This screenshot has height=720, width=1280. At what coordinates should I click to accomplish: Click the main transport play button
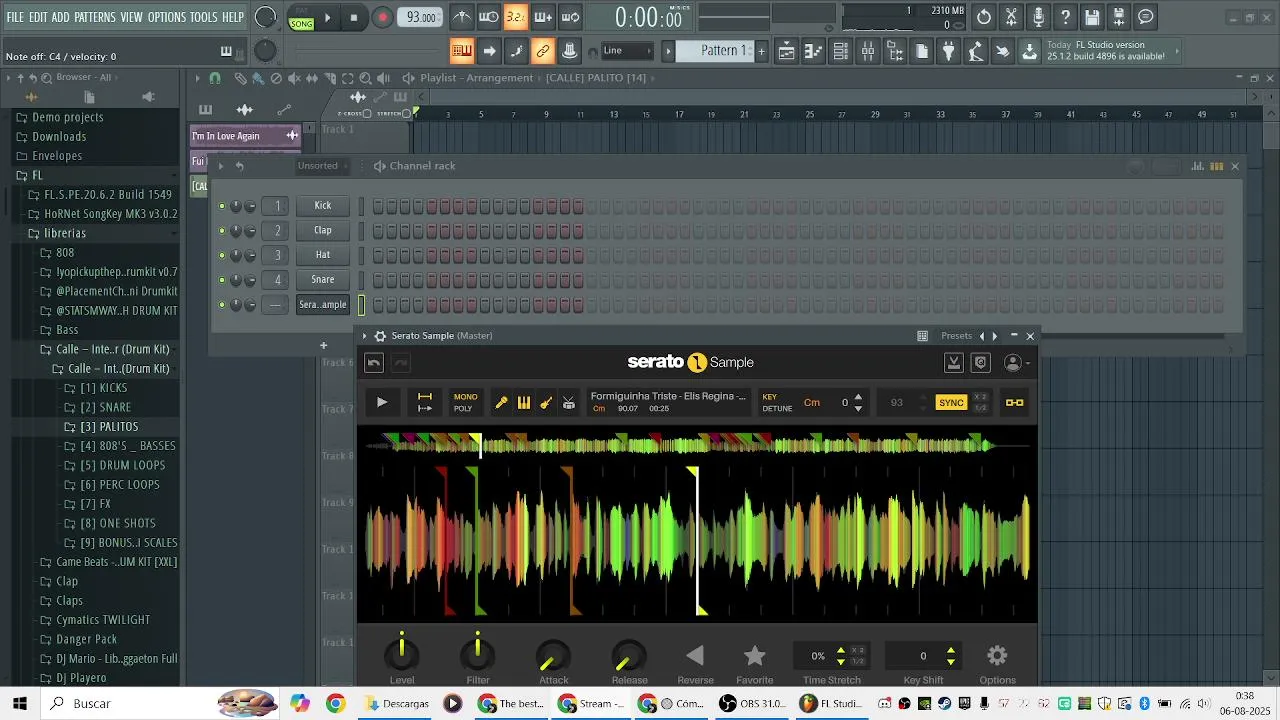click(x=327, y=18)
